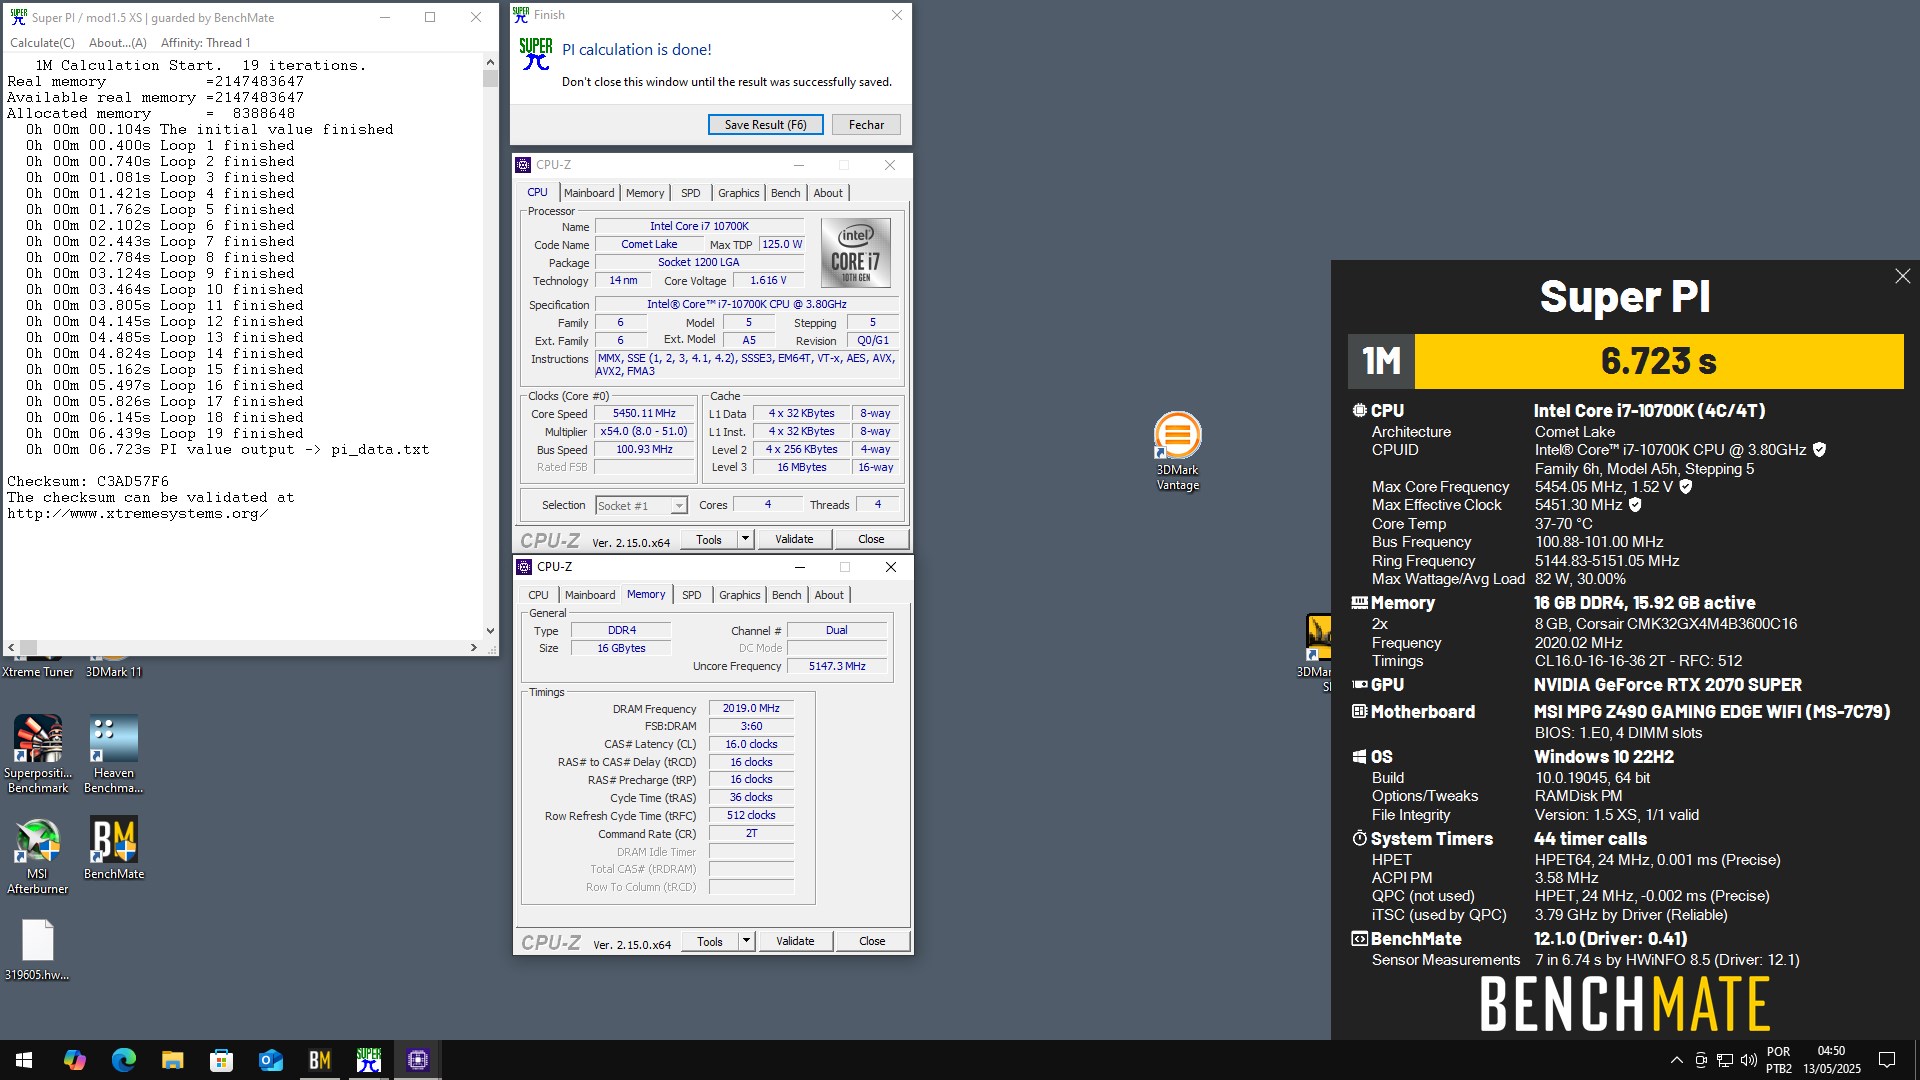Switch to Memory tab in upper CPU-Z
Viewport: 1920px width, 1080px height.
click(645, 193)
